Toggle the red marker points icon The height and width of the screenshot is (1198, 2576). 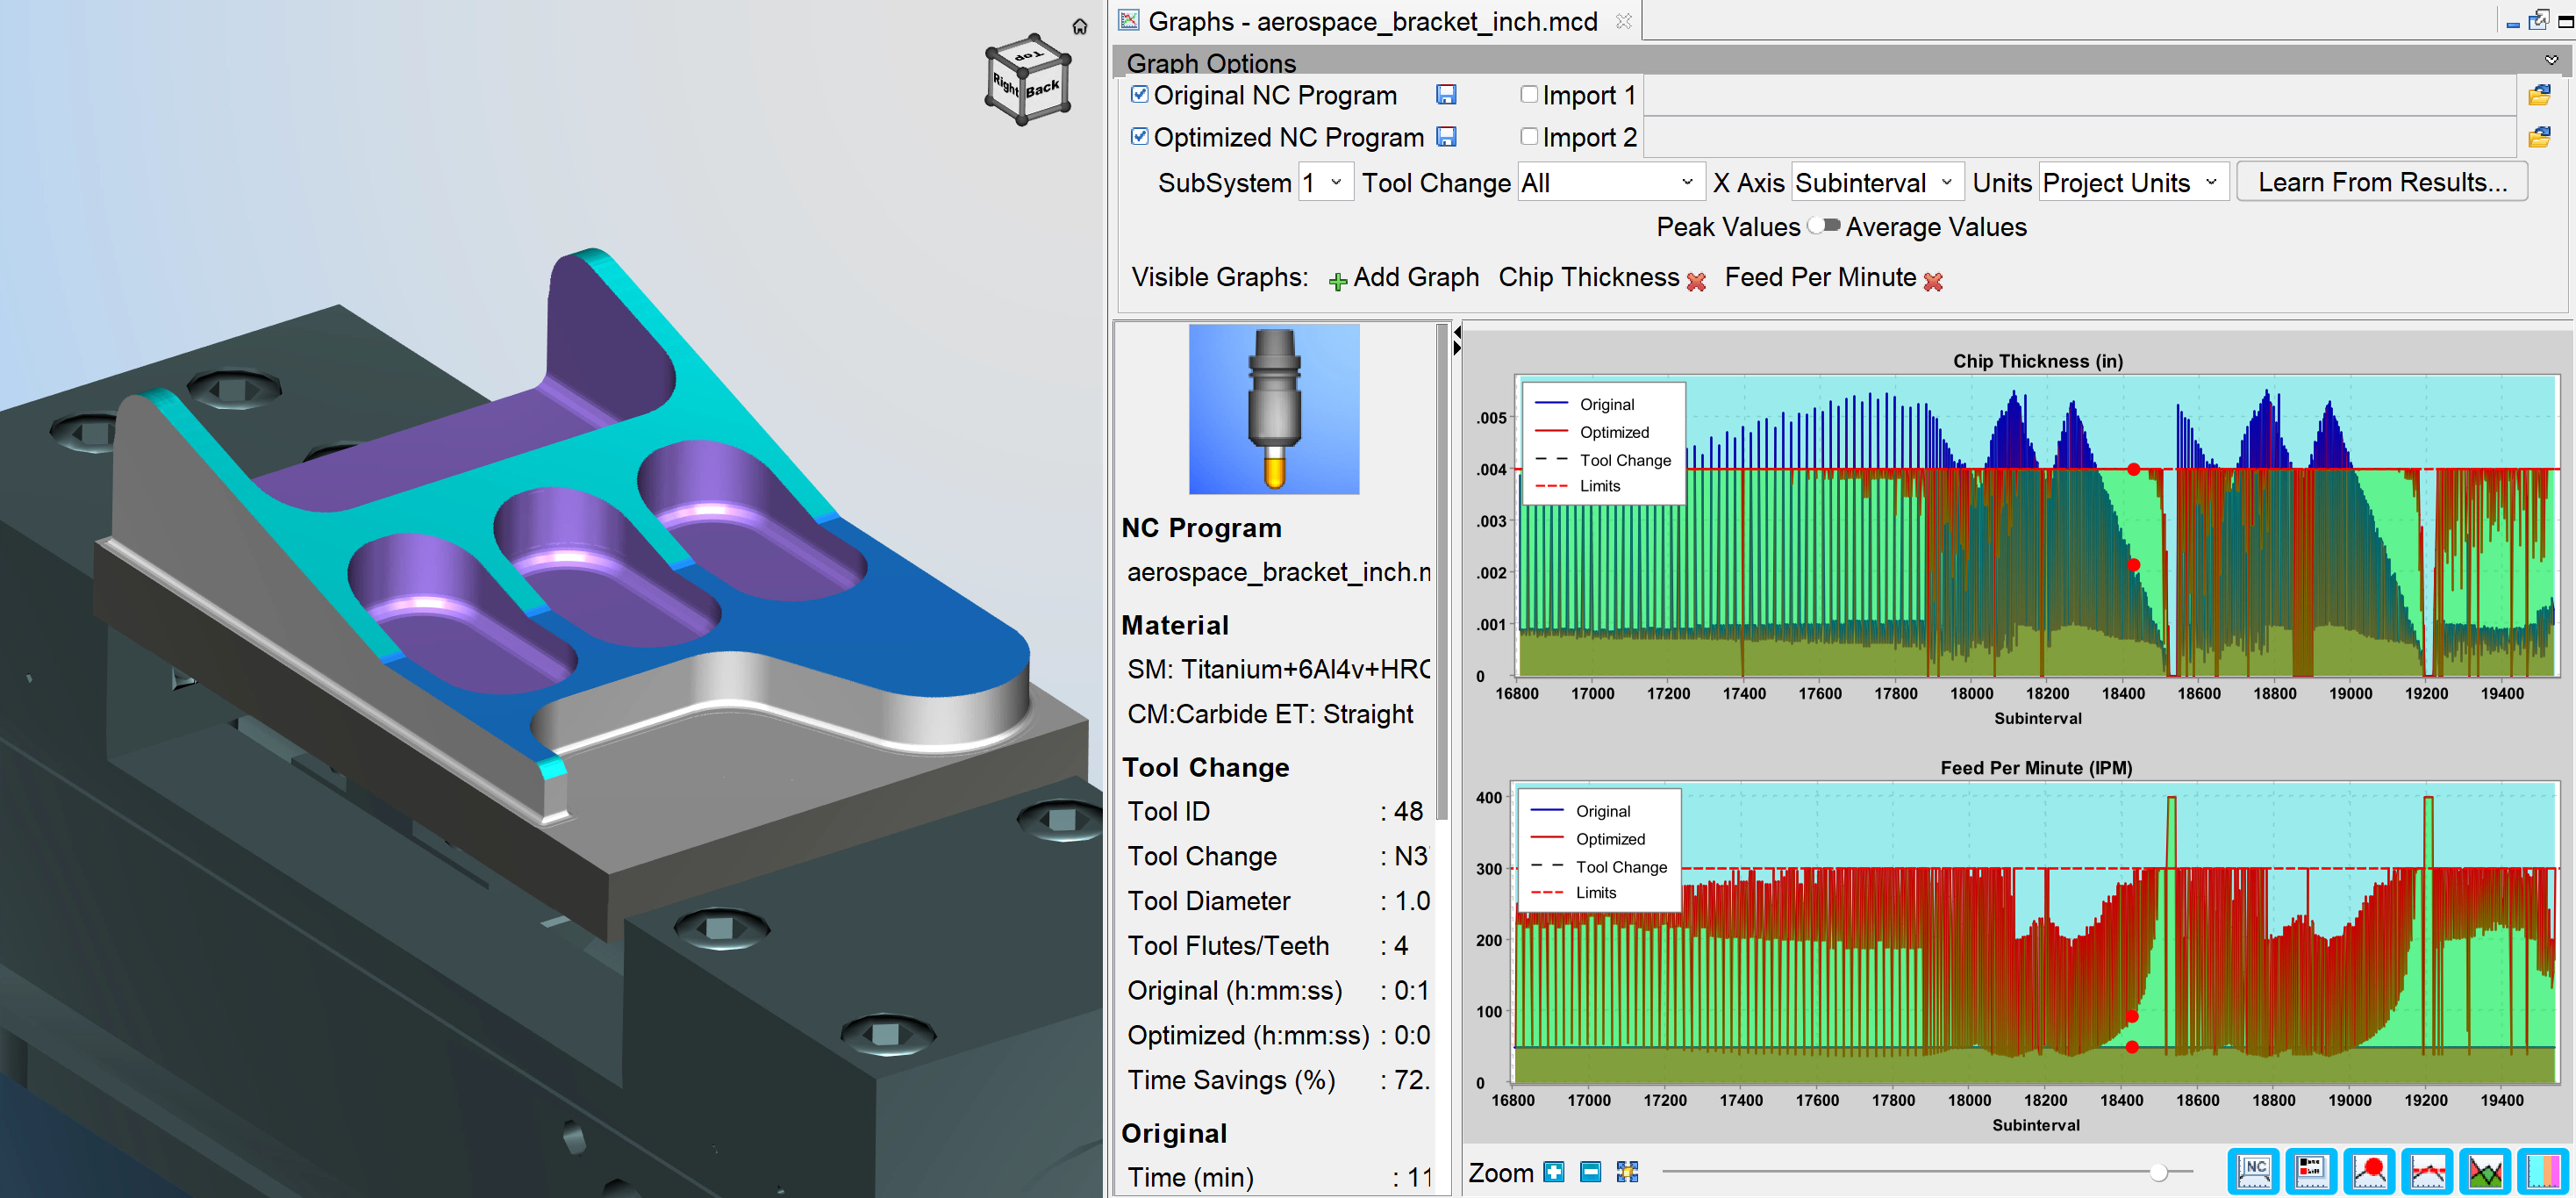[x=2369, y=1171]
